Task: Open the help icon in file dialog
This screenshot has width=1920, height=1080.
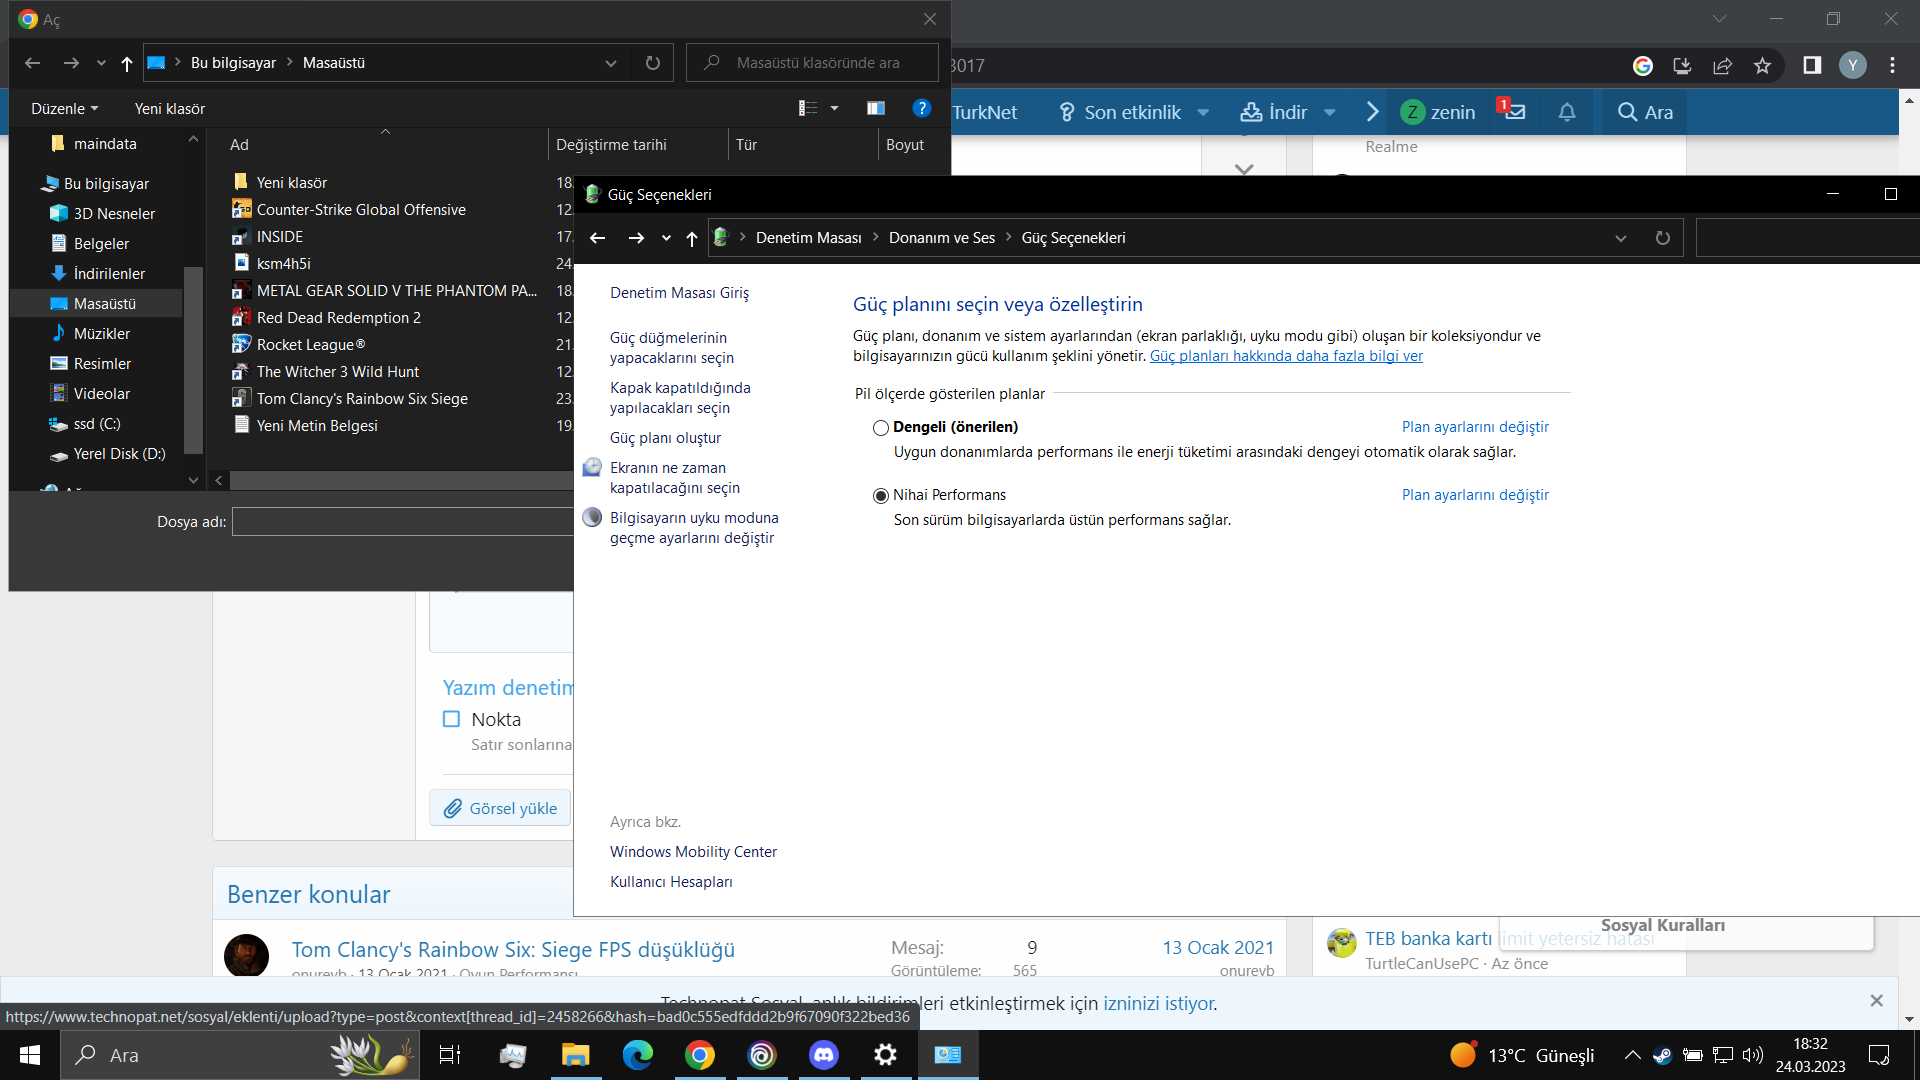Action: tap(921, 108)
